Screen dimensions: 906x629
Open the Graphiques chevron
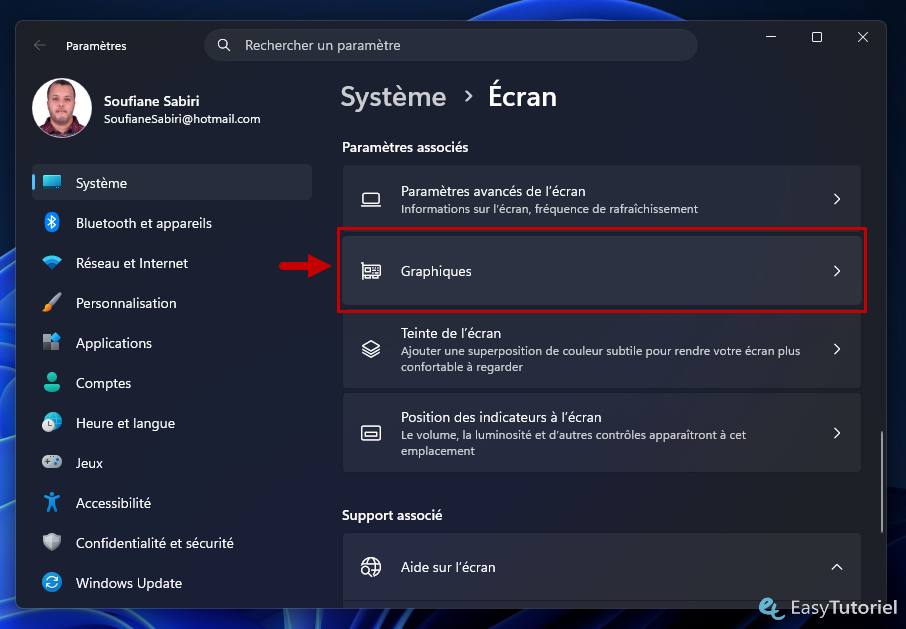[837, 271]
